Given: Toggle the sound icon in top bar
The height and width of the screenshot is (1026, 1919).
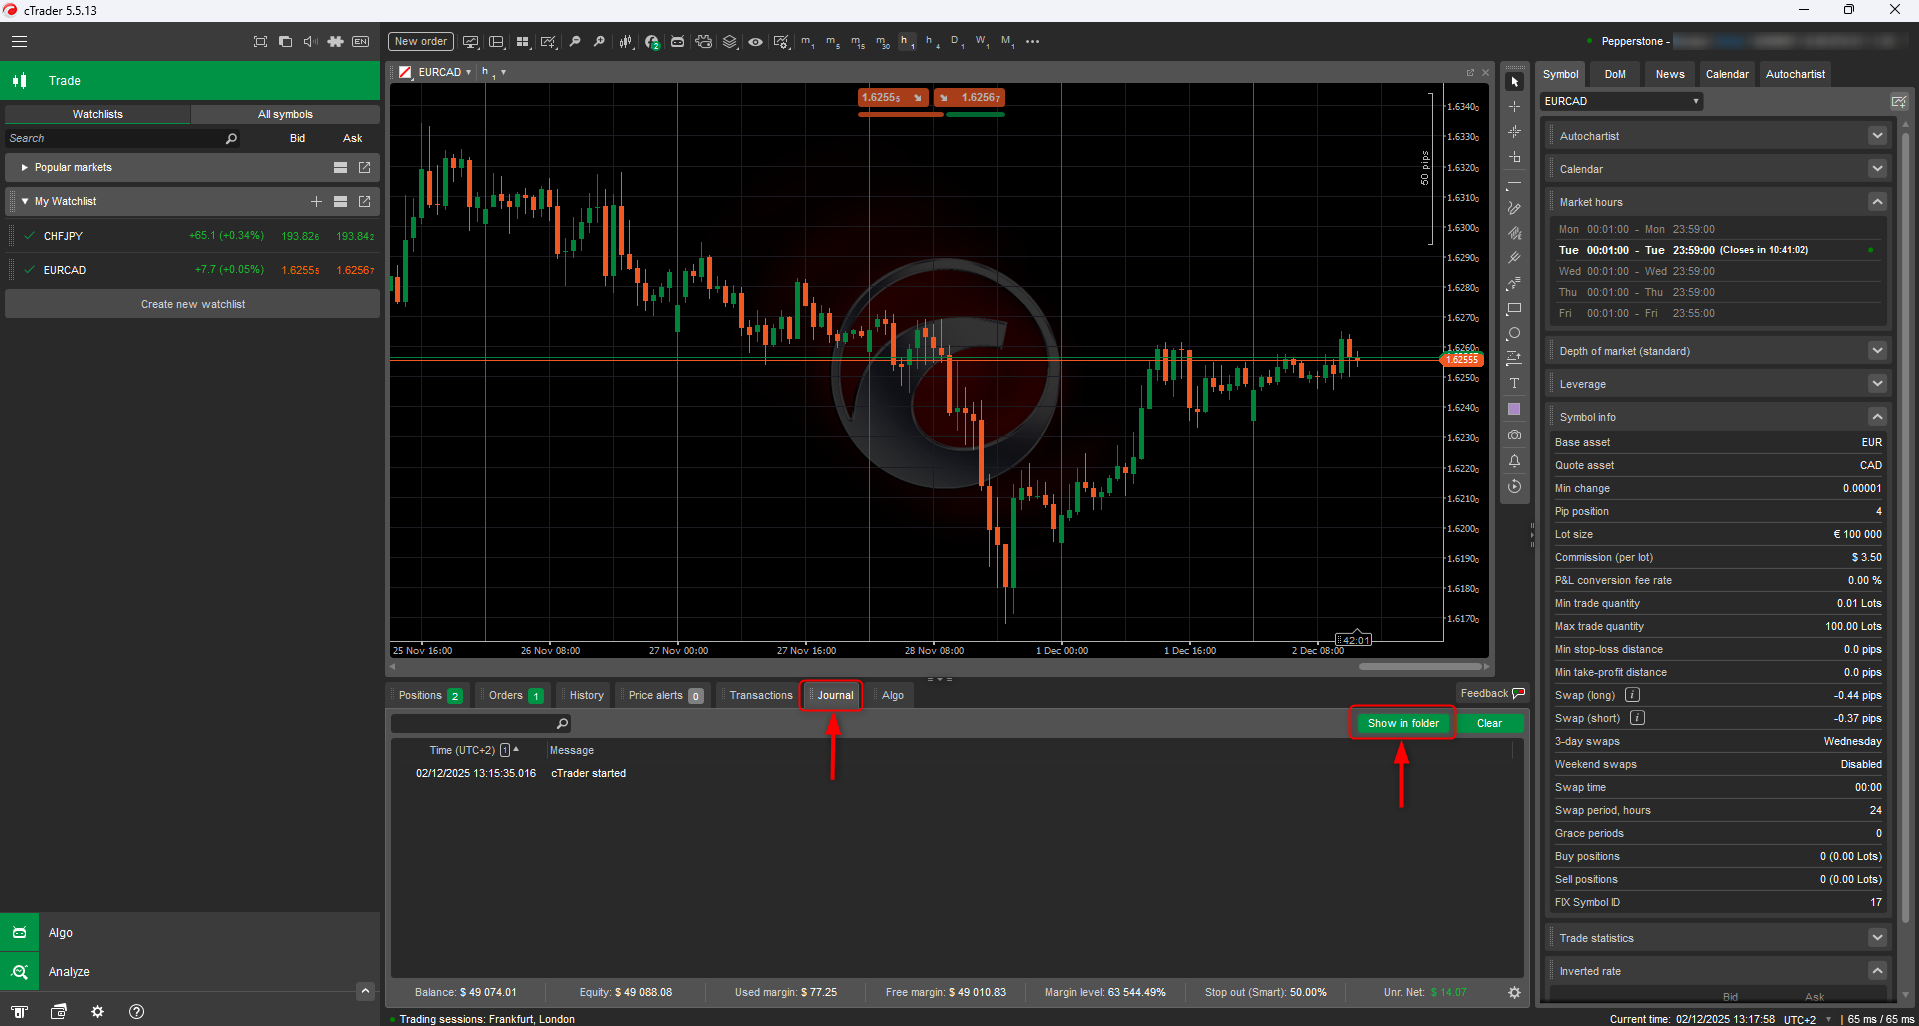Looking at the screenshot, I should pos(310,42).
